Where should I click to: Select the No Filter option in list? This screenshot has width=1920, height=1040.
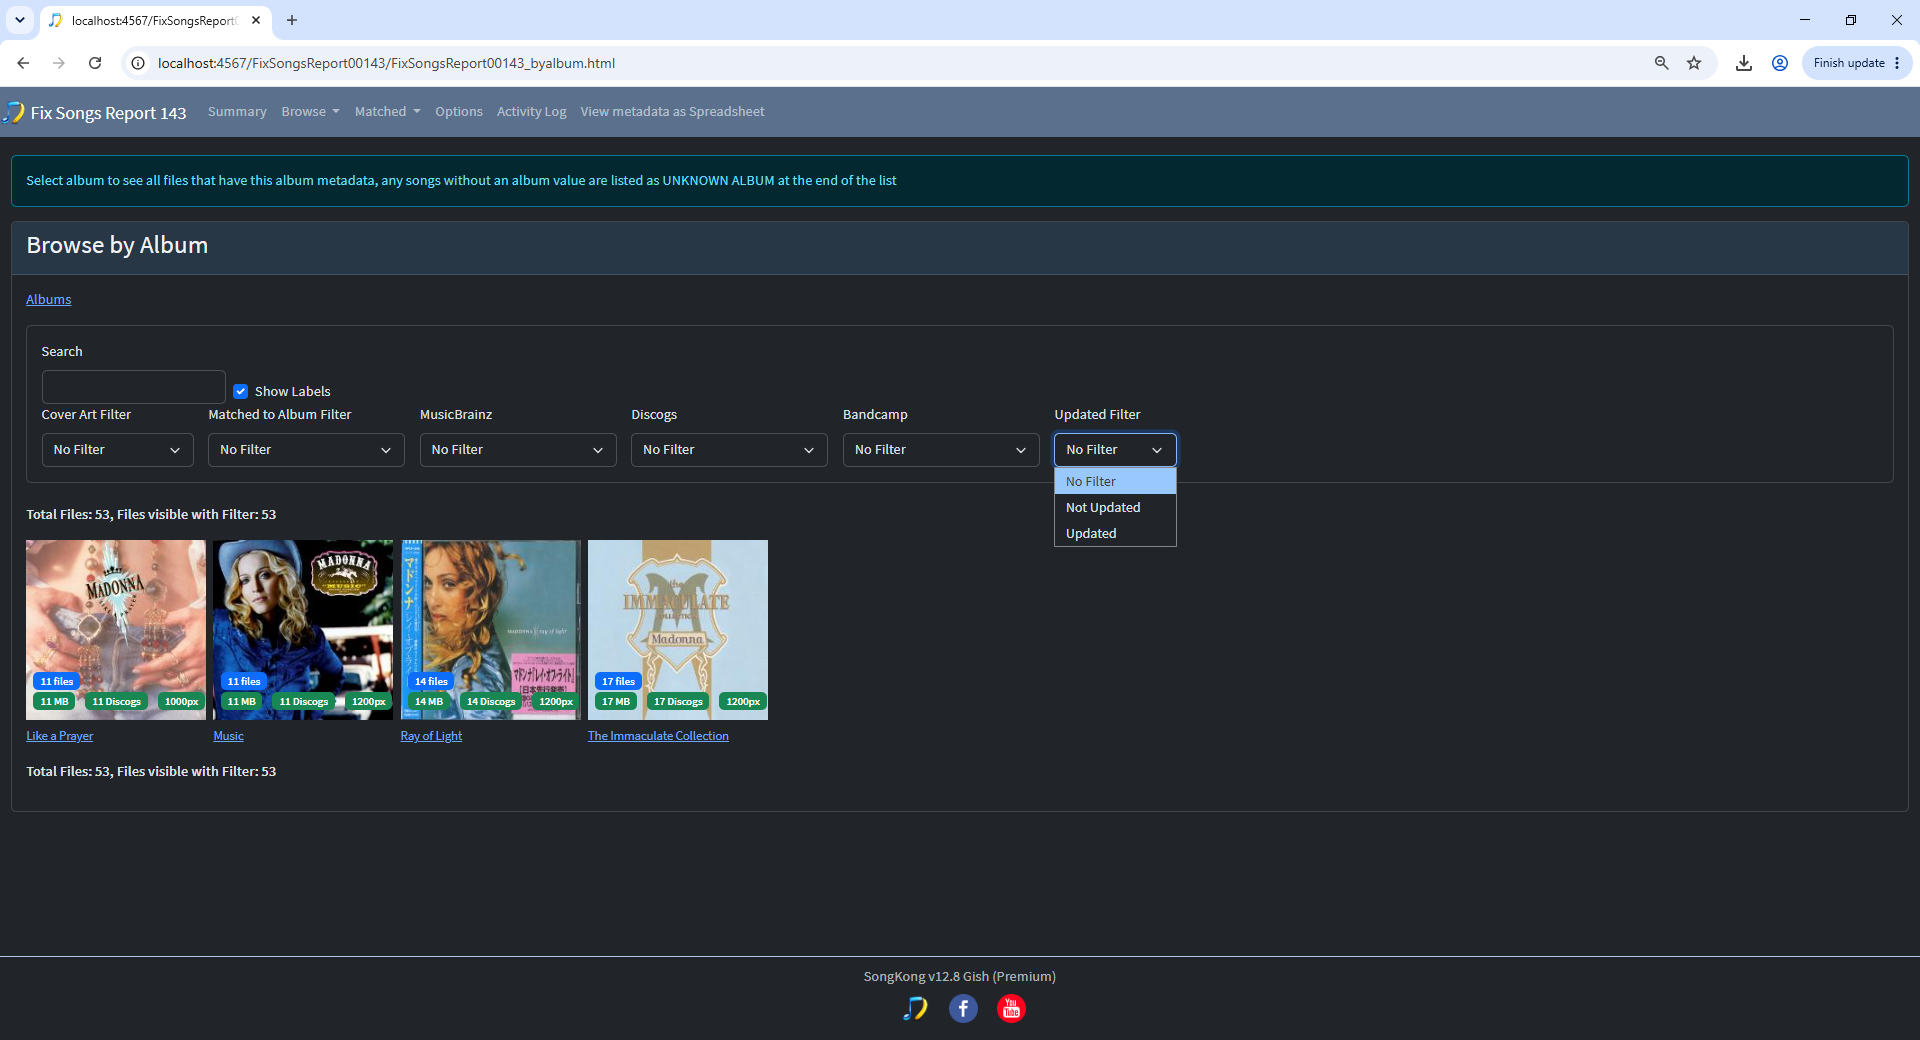(1115, 482)
